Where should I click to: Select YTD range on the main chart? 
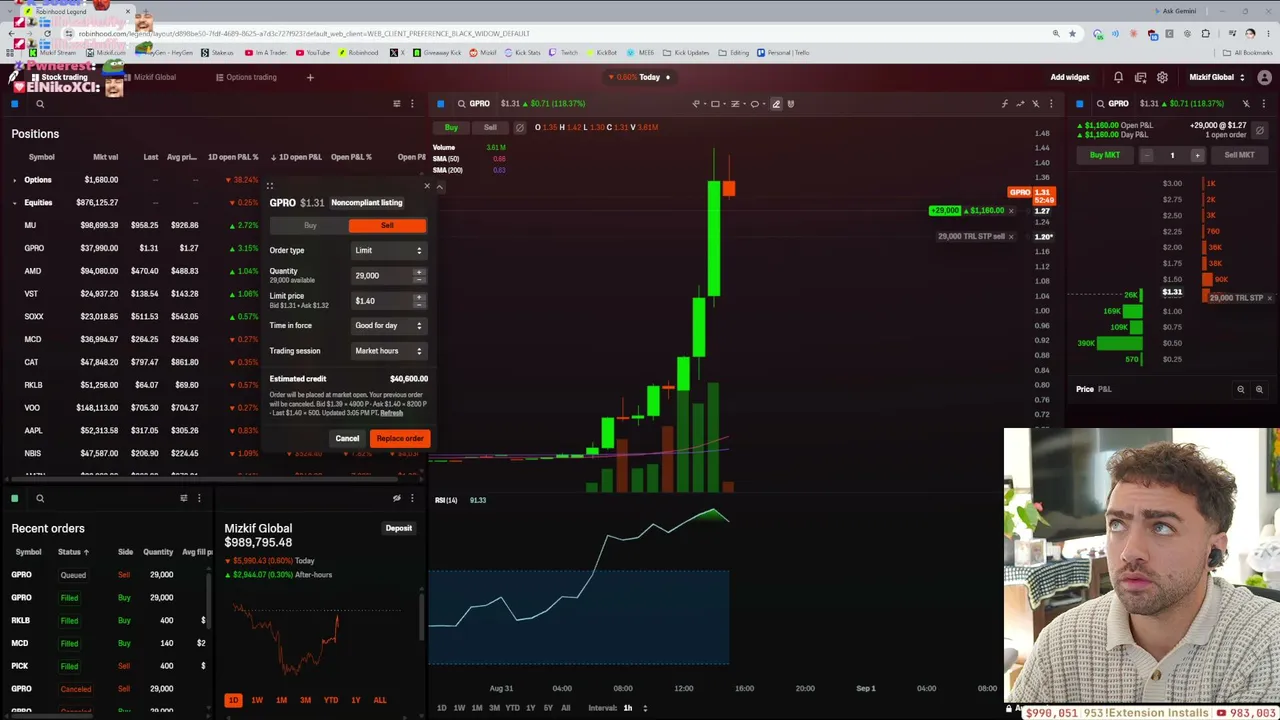point(512,708)
